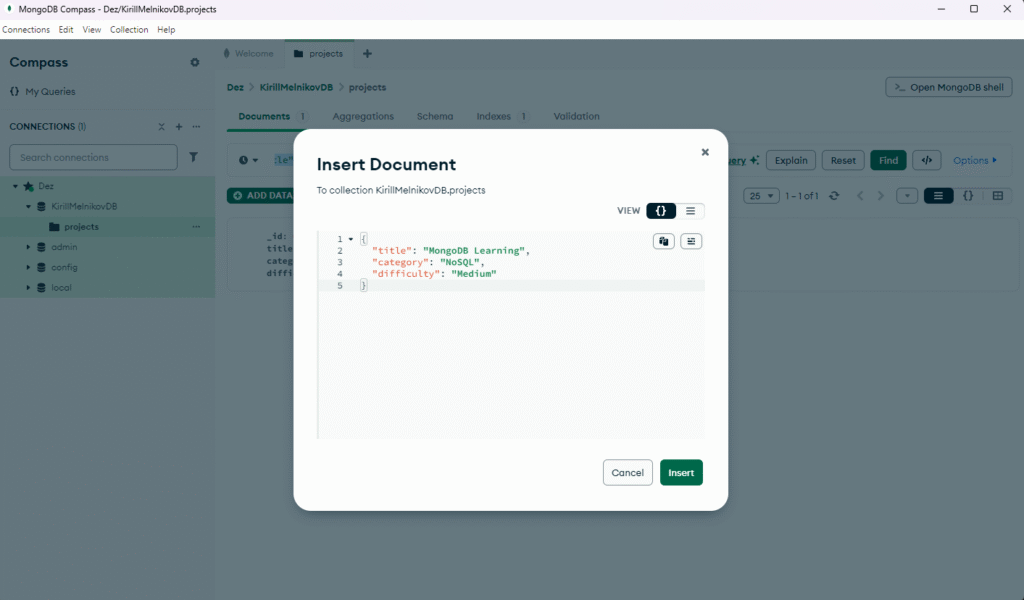Collapse the JSON object fold arrow
Screen dimensions: 1024x600
pyautogui.click(x=351, y=239)
